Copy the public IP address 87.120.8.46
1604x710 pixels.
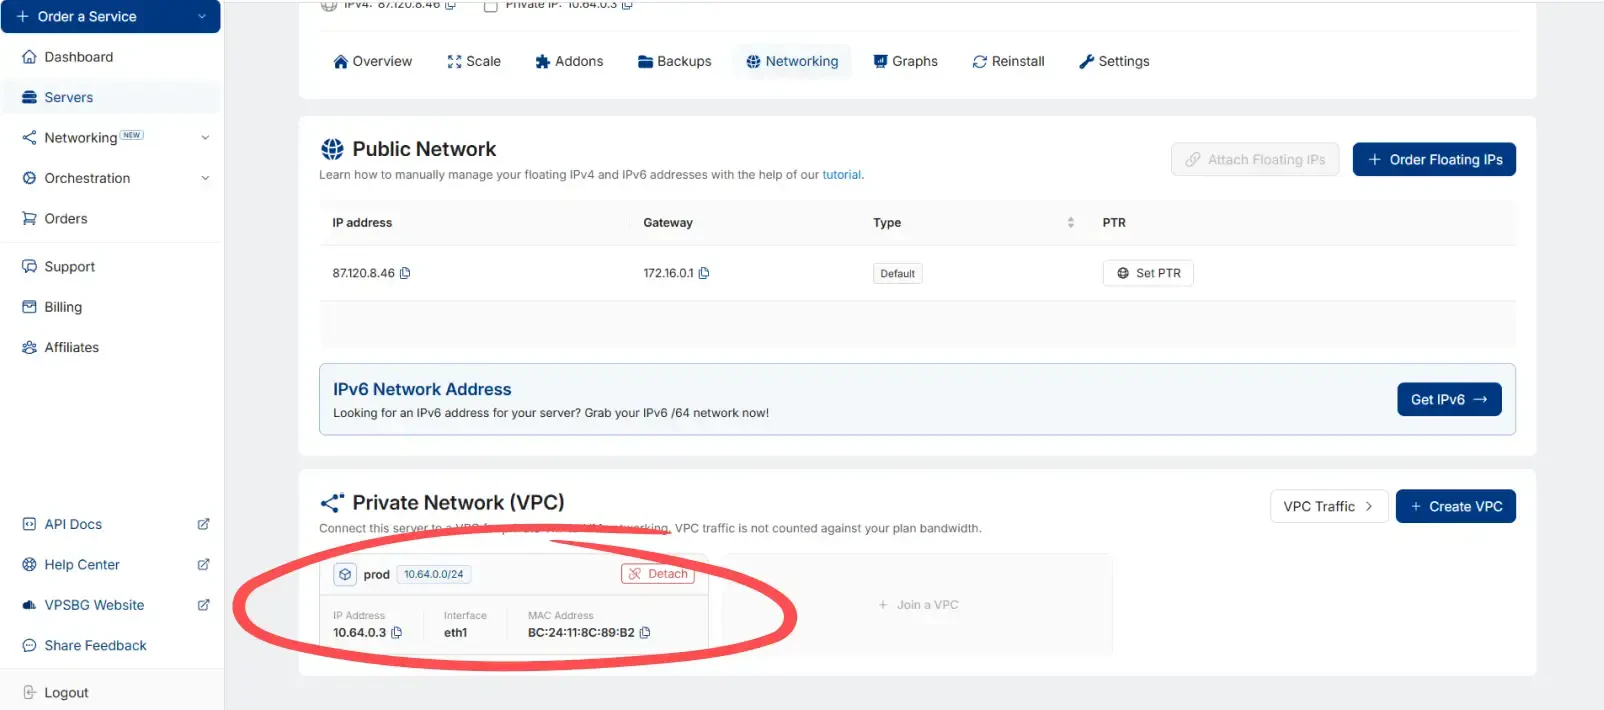[405, 273]
